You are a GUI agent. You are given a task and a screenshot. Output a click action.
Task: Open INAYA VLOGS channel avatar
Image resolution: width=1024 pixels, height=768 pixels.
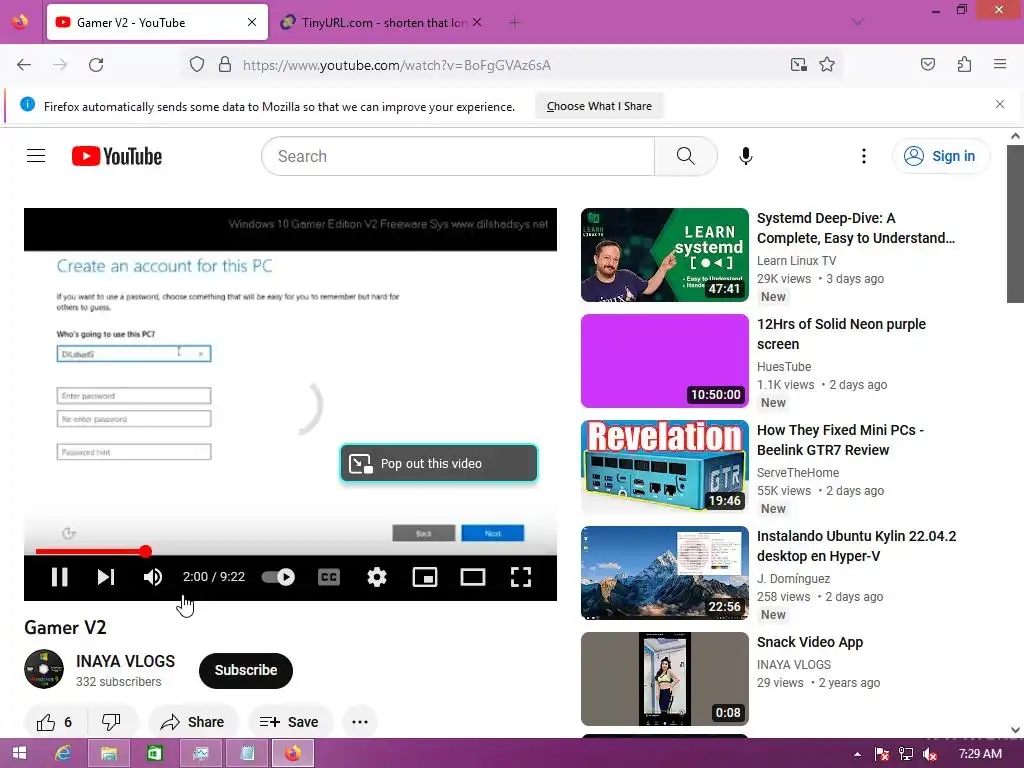44,669
